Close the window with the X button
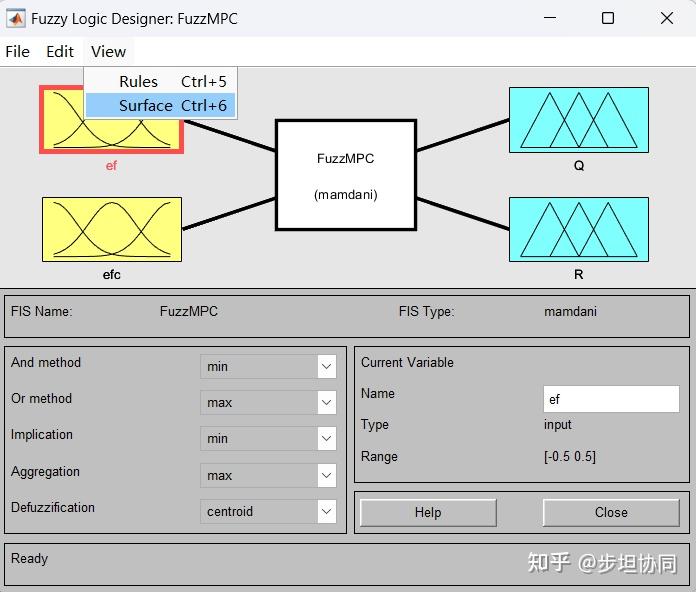Screen dimensions: 696x592 [667, 18]
